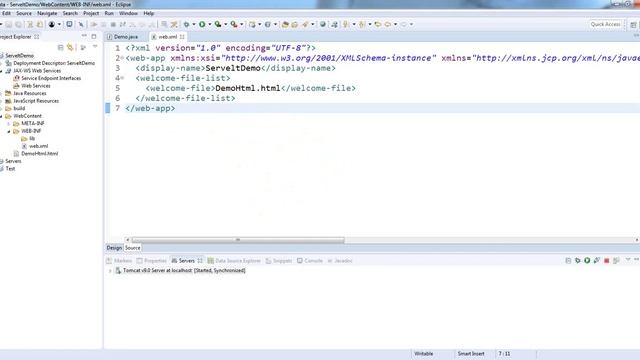This screenshot has width=640, height=360.
Task: Select Deployment Descriptor: ServeltDemo
Action: coord(54,63)
